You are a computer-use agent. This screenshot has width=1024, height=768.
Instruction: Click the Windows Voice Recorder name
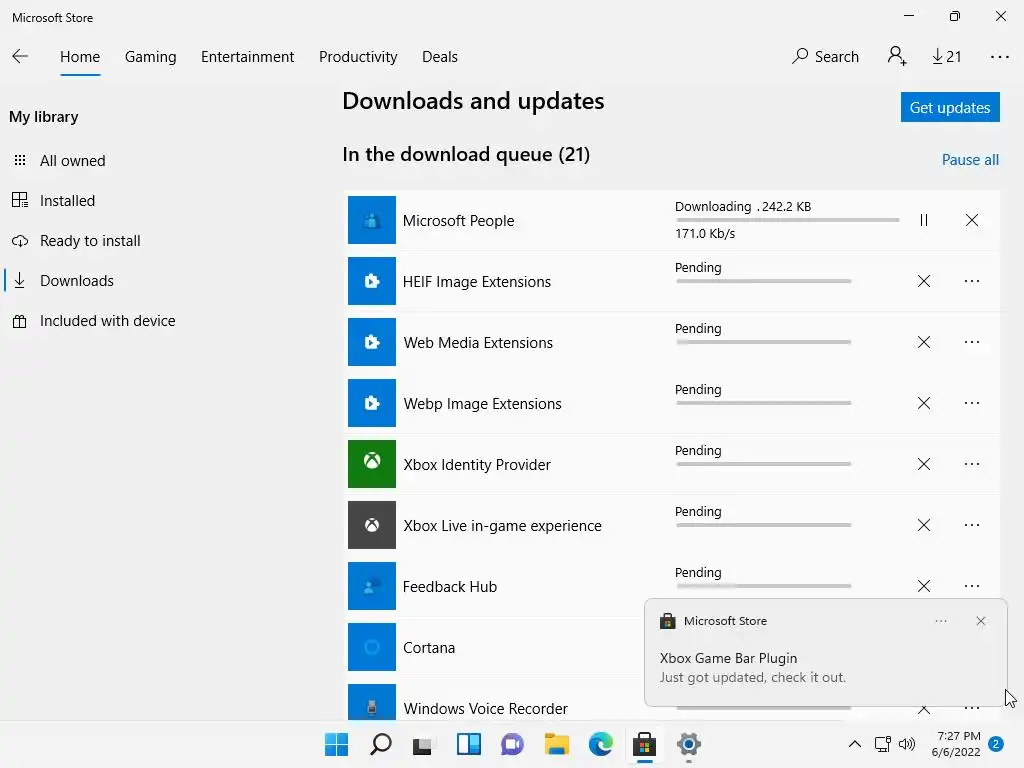(485, 709)
